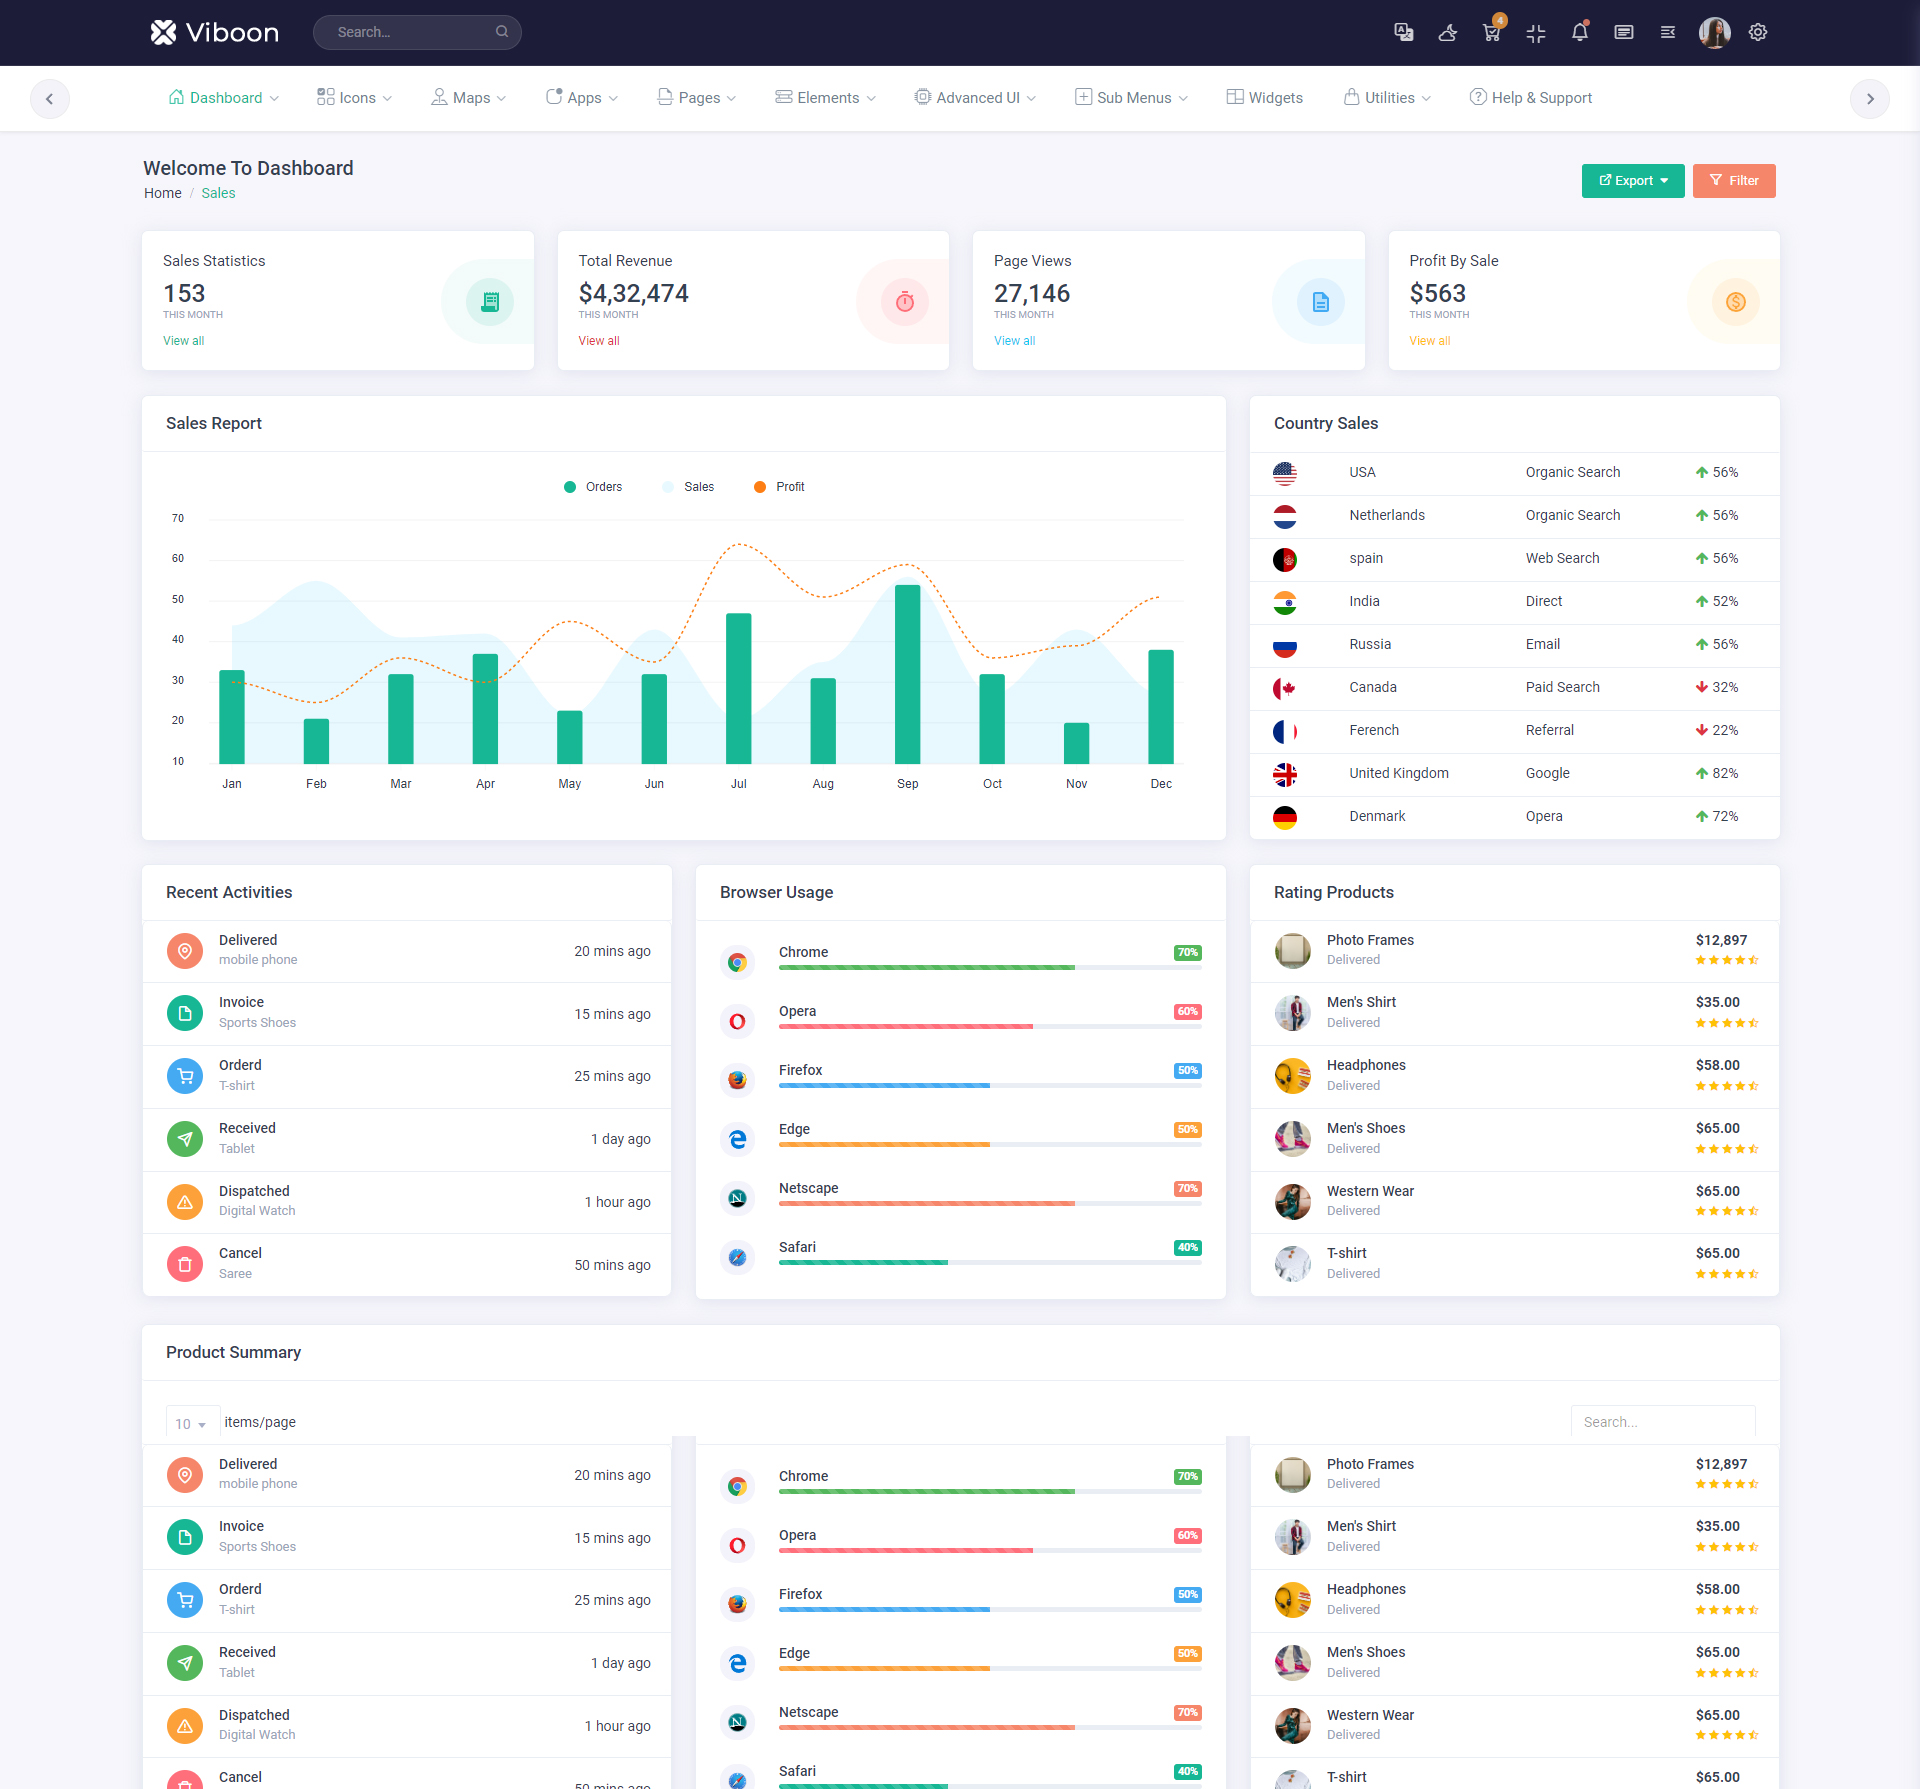Click the fullscreen toggle icon in header
The height and width of the screenshot is (1789, 1920).
coord(1536,33)
